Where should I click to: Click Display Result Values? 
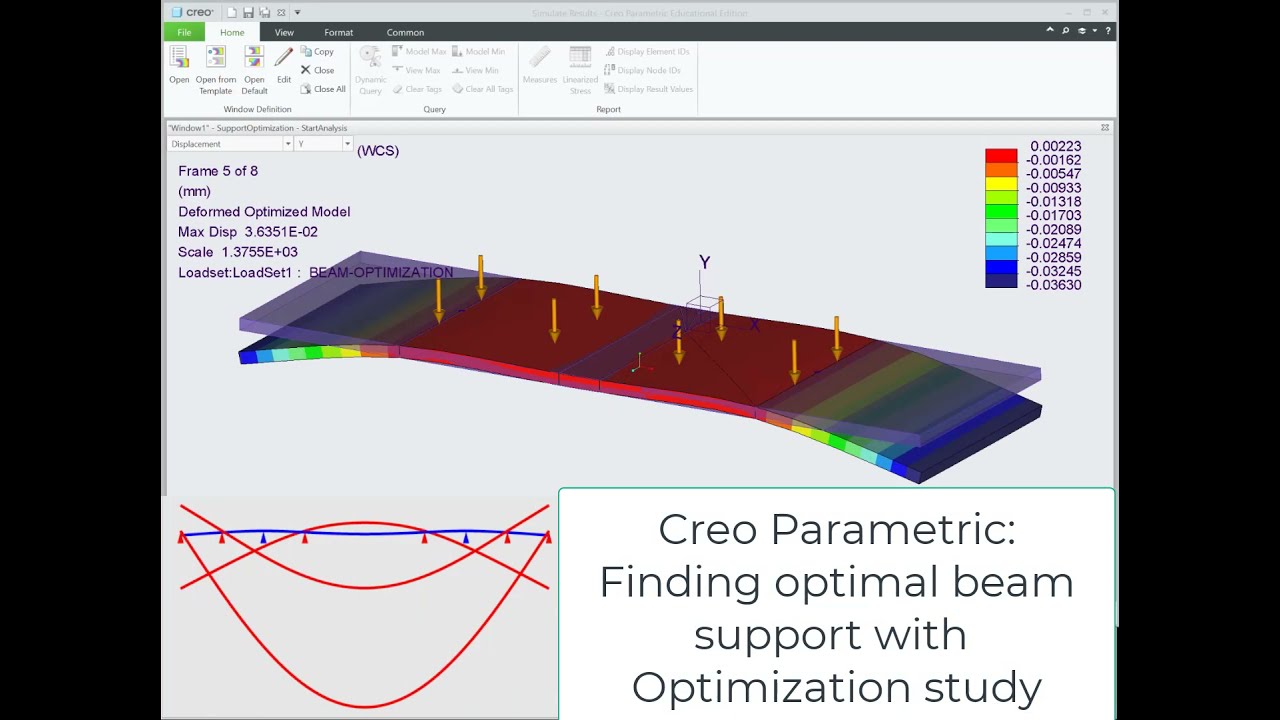coord(648,89)
